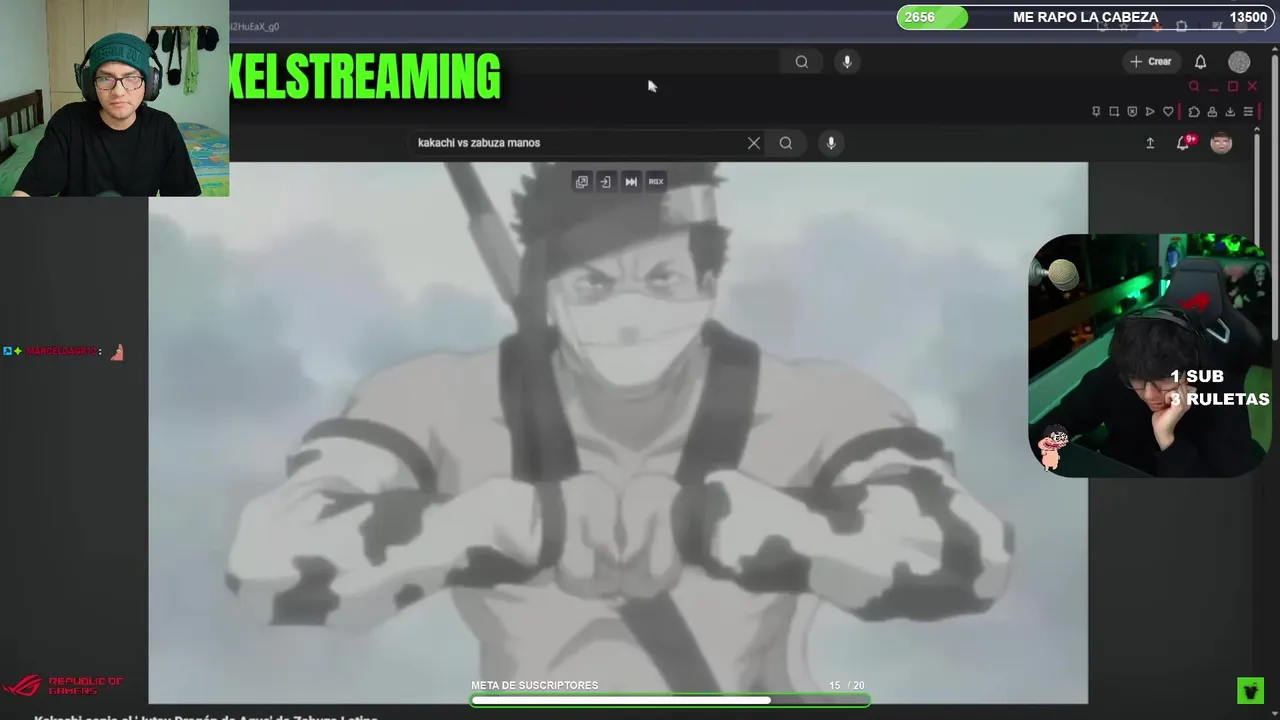The width and height of the screenshot is (1280, 720).
Task: Click the snapshot capture icon in the browser toolbar
Action: 1114,112
